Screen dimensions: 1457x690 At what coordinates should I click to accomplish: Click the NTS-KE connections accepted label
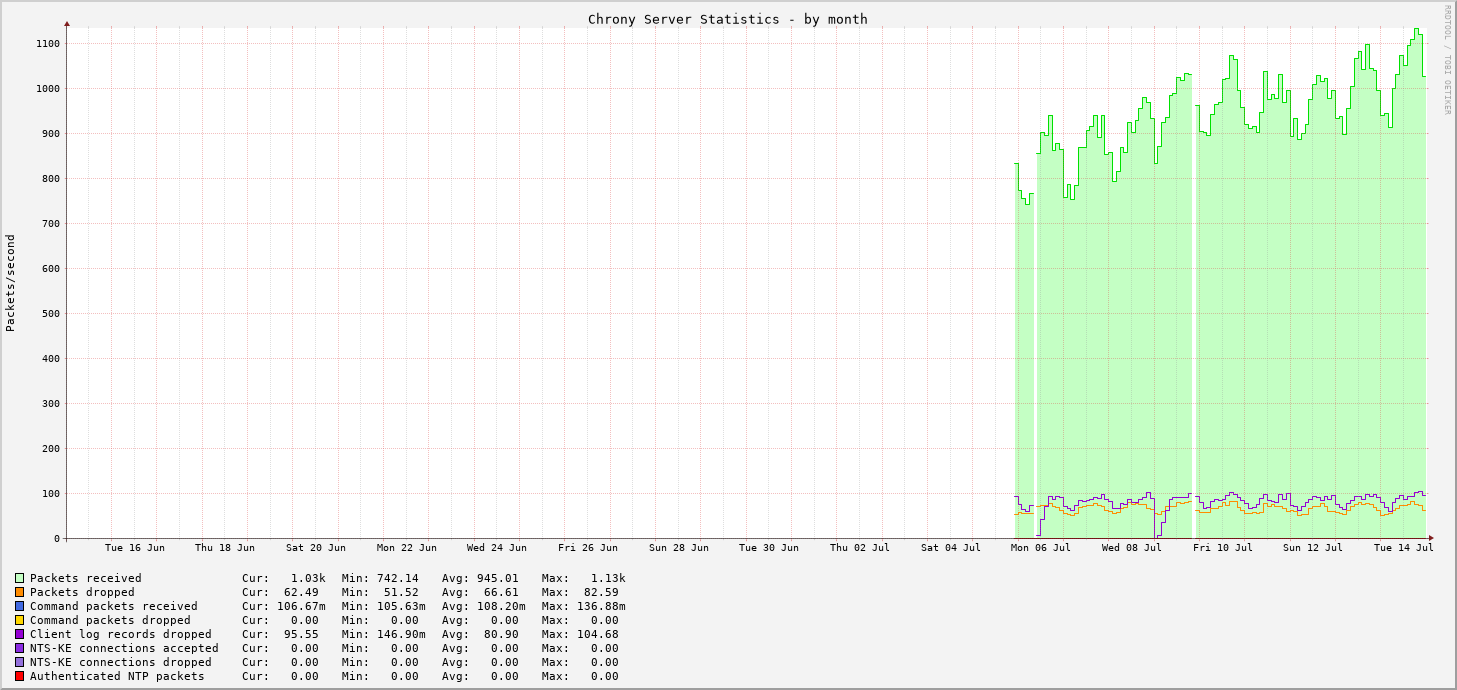(x=124, y=648)
